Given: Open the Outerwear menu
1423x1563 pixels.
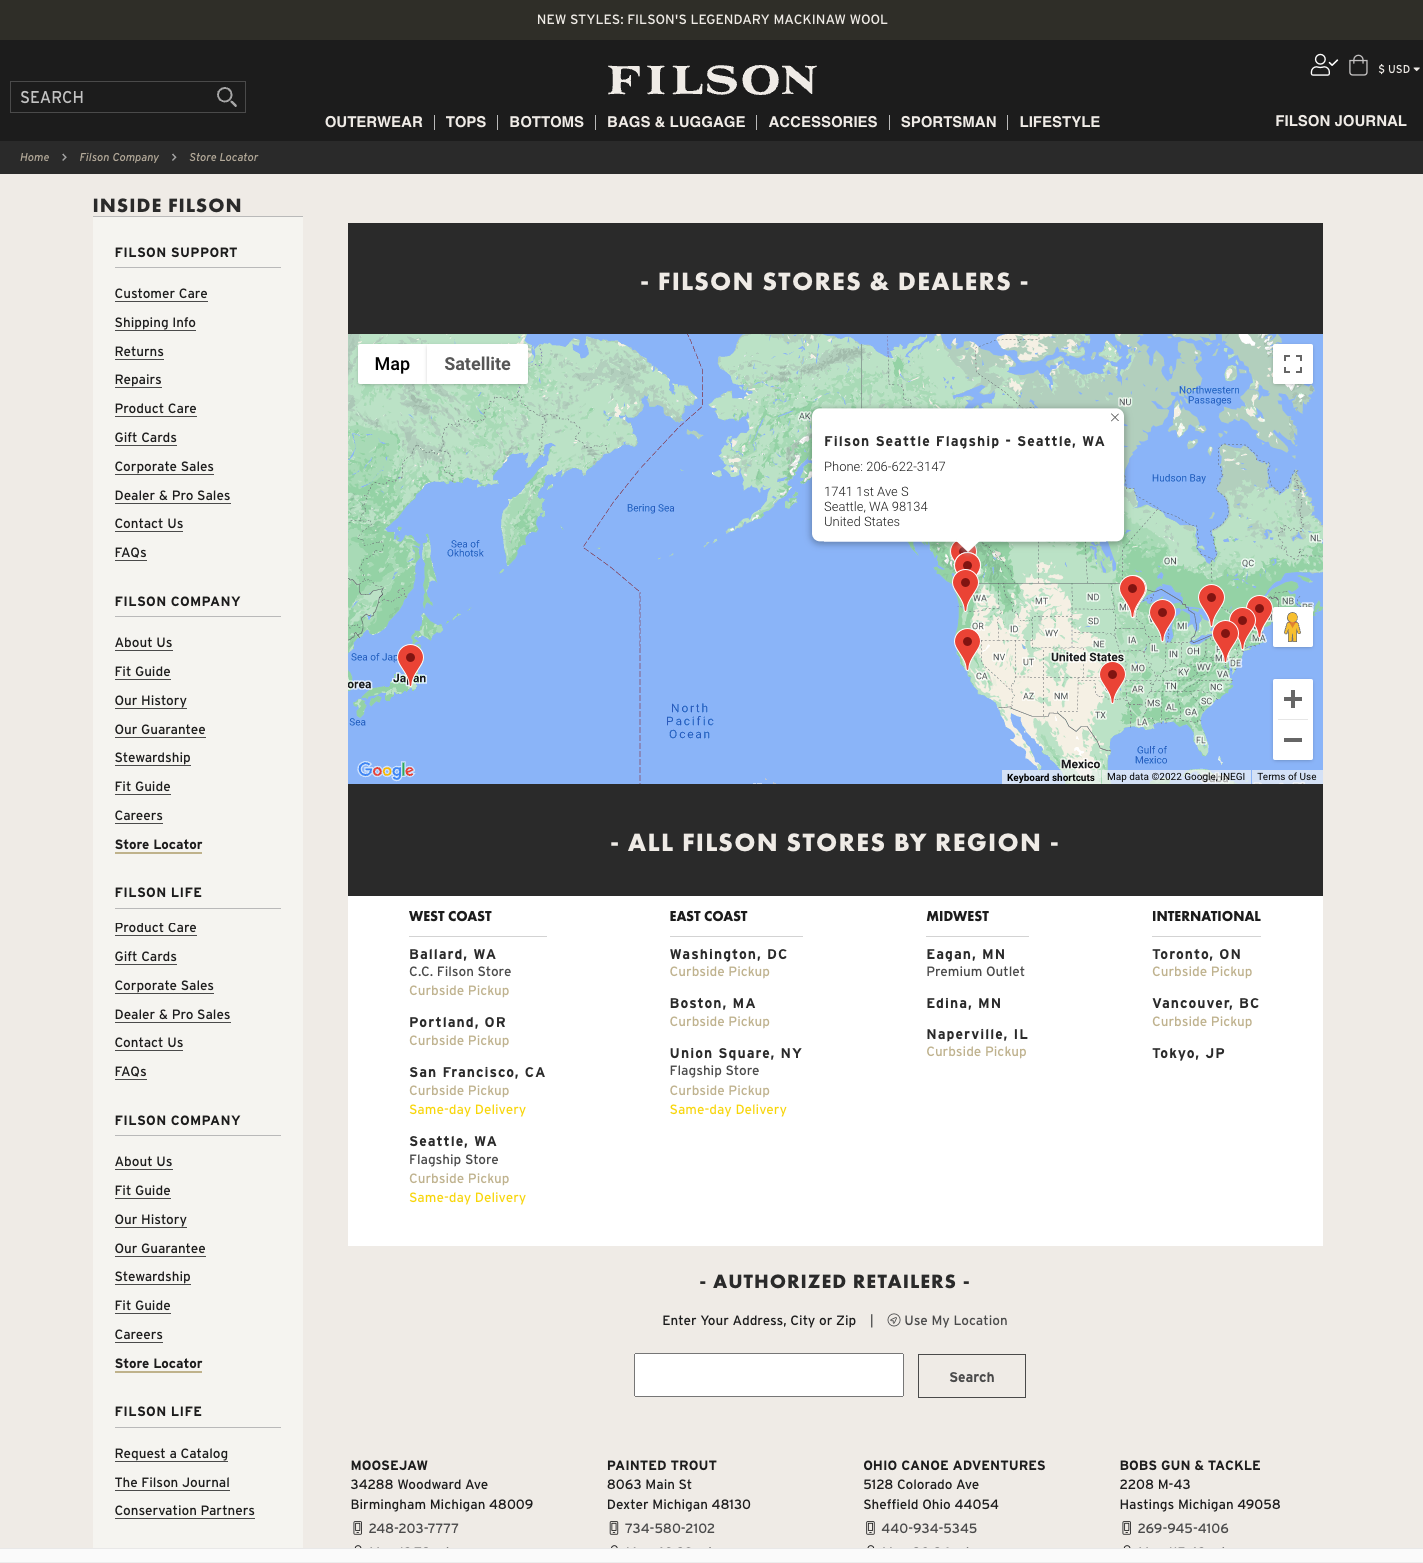Looking at the screenshot, I should [374, 122].
